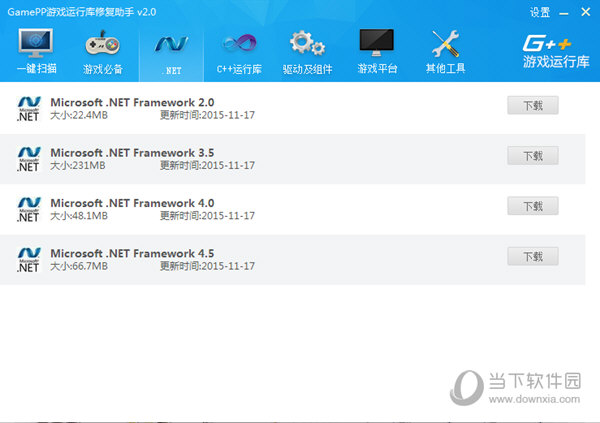Download .NET Framework 4.0 via 下载
This screenshot has width=600, height=423.
[533, 206]
